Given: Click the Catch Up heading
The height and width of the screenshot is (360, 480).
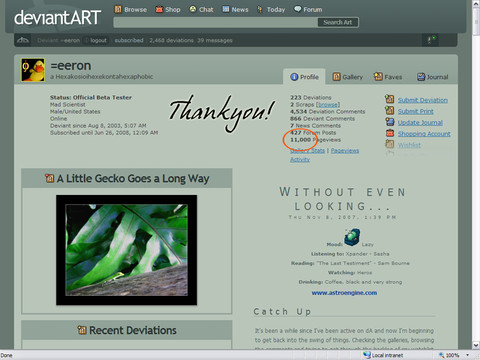Looking at the screenshot, I should tap(282, 312).
